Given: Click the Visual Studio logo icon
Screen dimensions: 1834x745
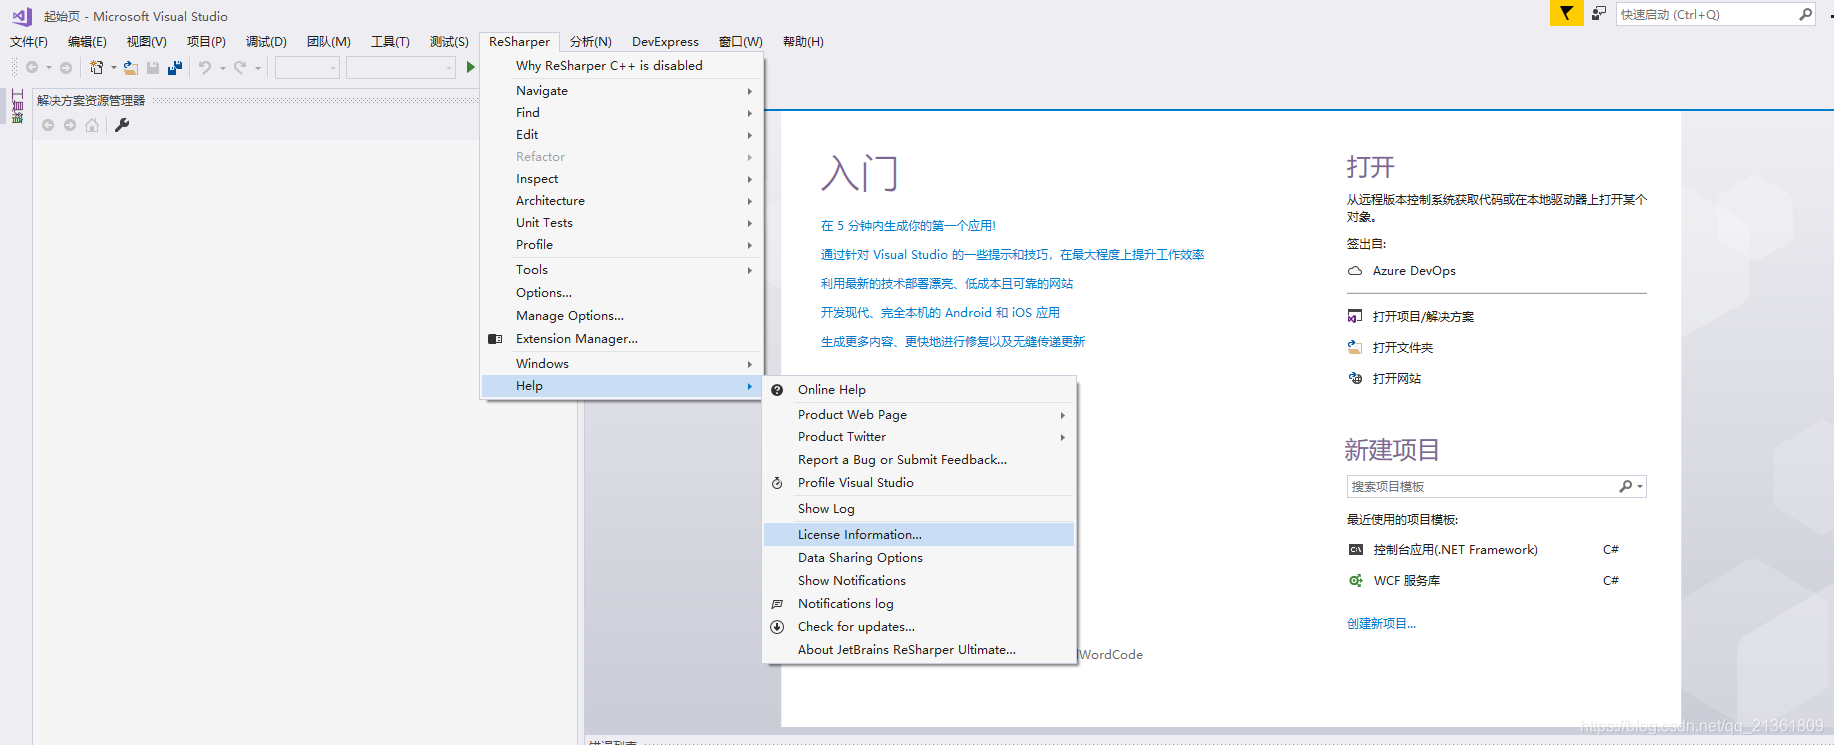Looking at the screenshot, I should (x=21, y=16).
